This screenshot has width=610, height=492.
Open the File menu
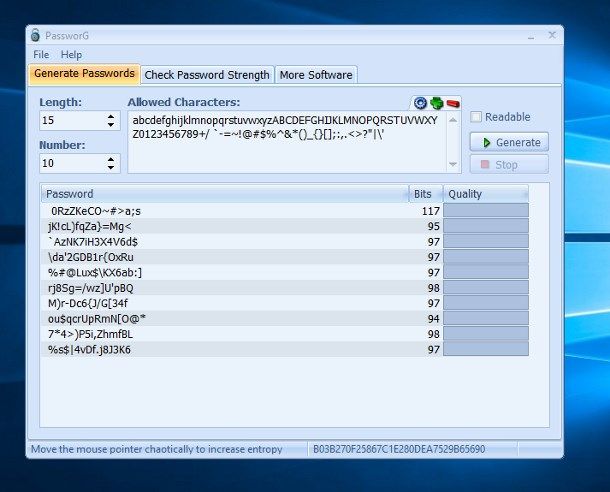click(x=41, y=54)
